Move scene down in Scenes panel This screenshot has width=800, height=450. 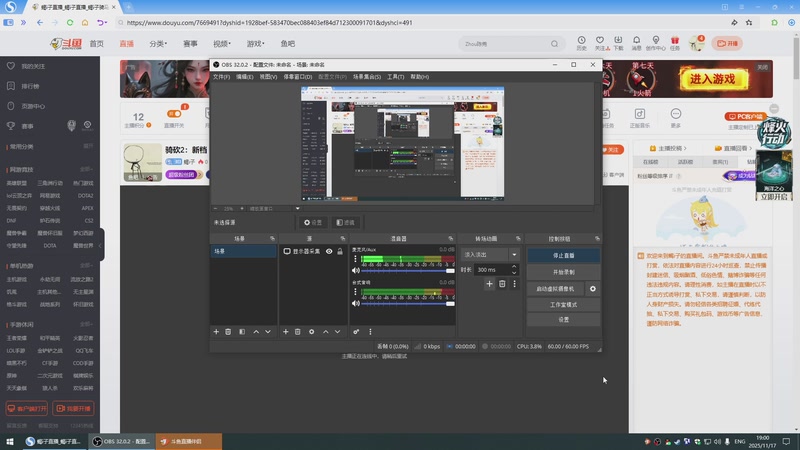(268, 332)
